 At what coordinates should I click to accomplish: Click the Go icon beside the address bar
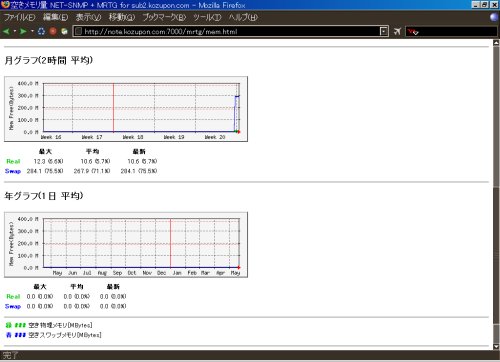(x=397, y=32)
